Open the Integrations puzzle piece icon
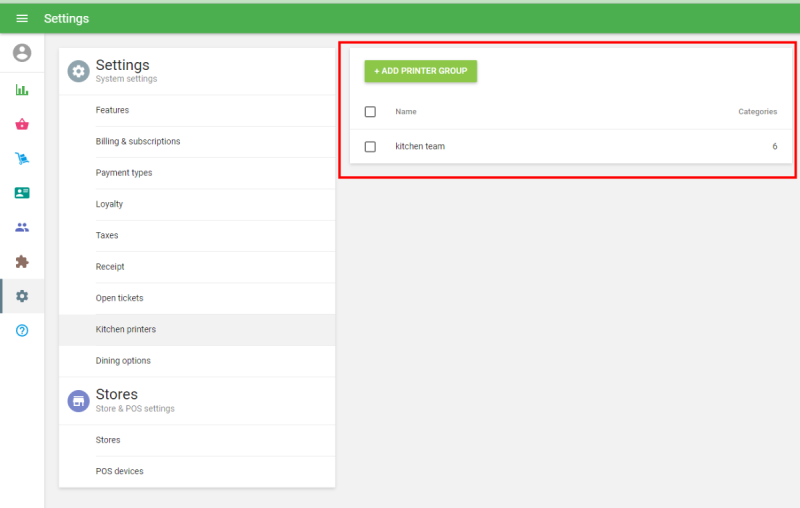The width and height of the screenshot is (800, 508). click(22, 261)
